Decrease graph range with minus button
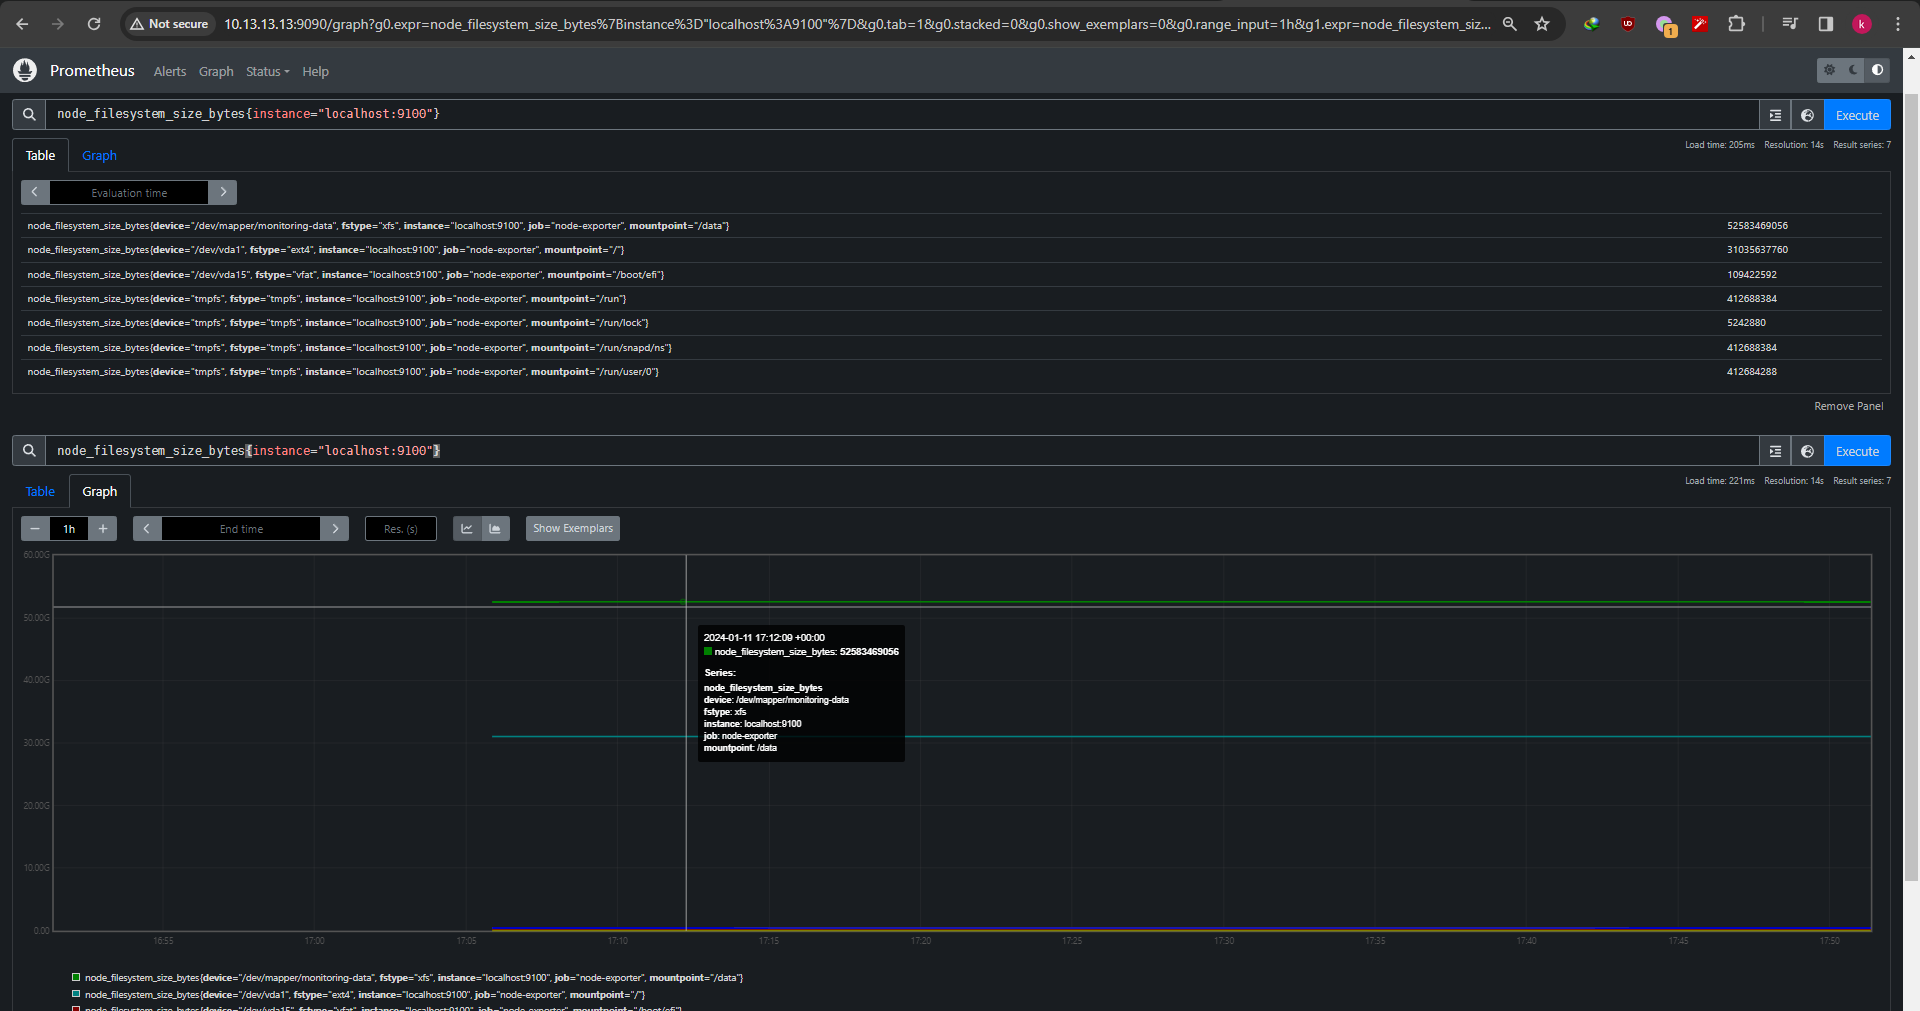Screen dimensions: 1920x1011 click(x=35, y=529)
